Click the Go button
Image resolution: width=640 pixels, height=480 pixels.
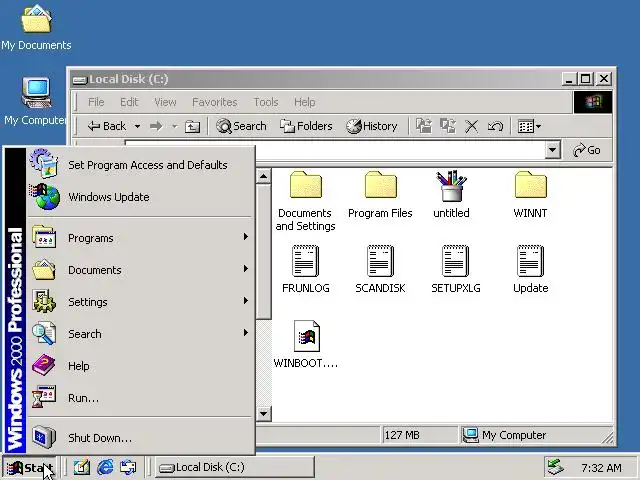click(587, 150)
